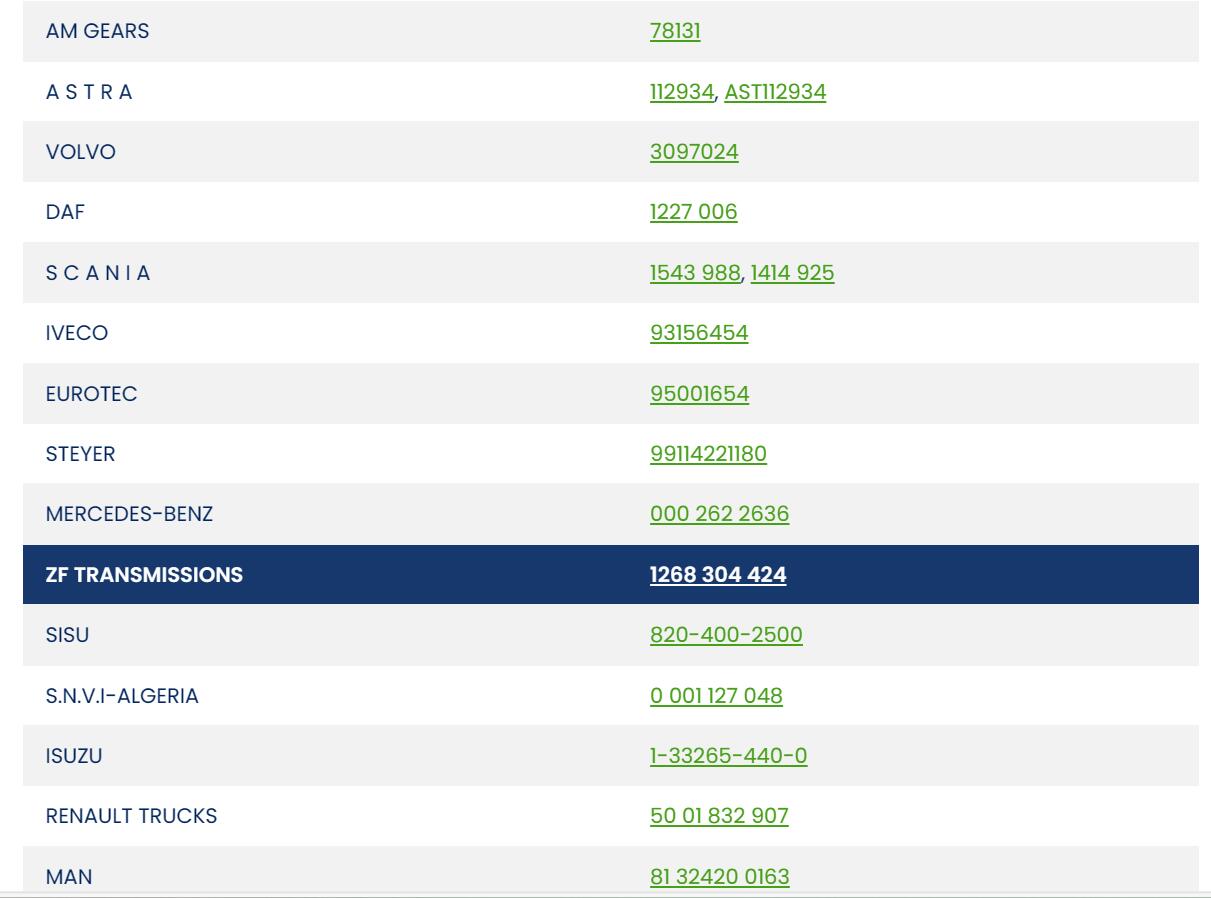Select Iveco part number 93156454
The width and height of the screenshot is (1211, 898).
click(x=699, y=333)
